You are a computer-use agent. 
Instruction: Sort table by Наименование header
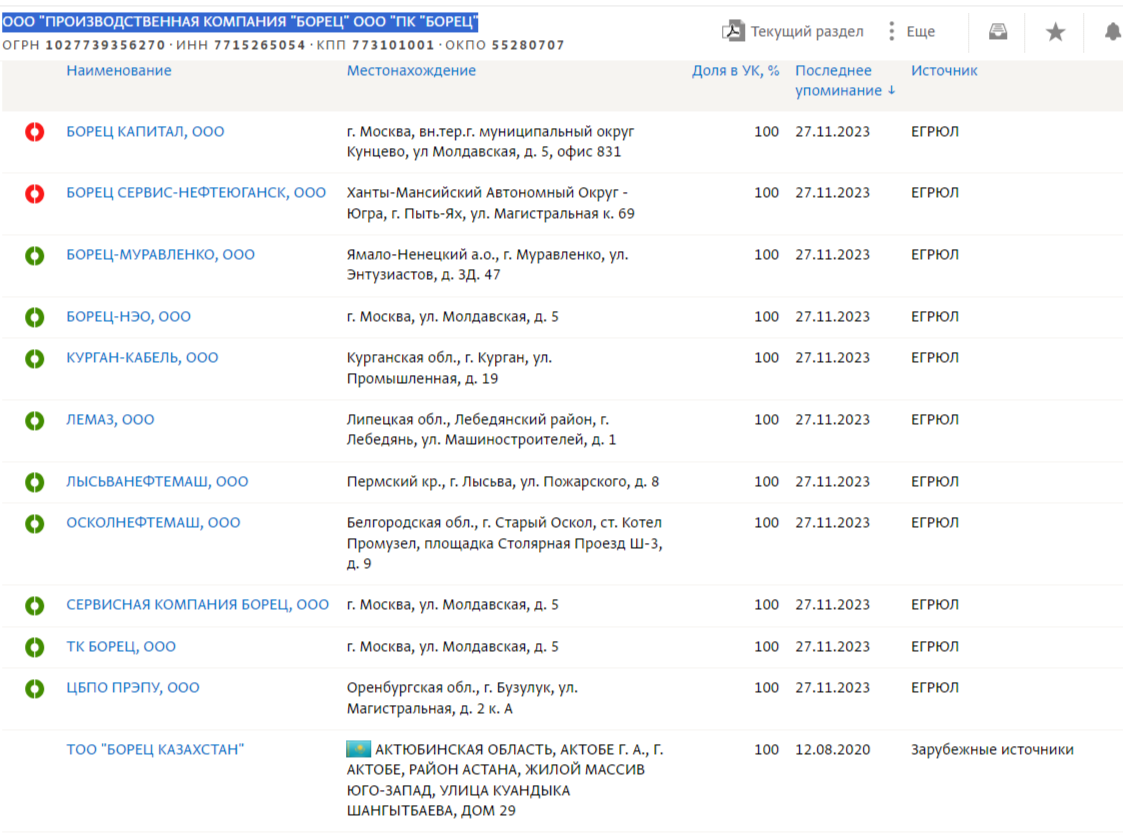(119, 71)
